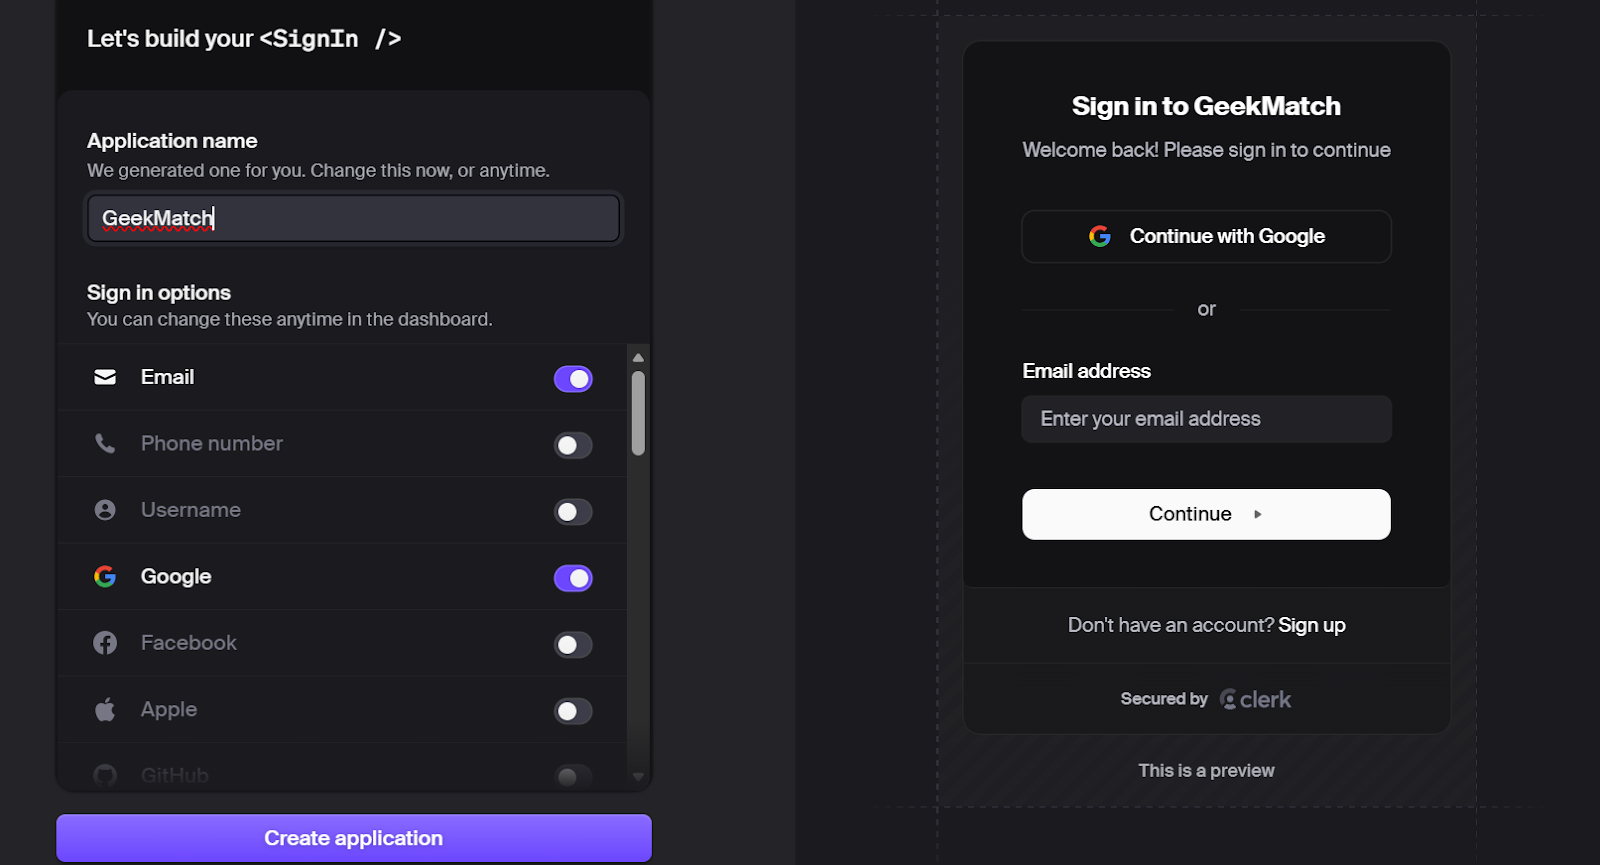Disable the Google sign-in toggle

pyautogui.click(x=573, y=577)
